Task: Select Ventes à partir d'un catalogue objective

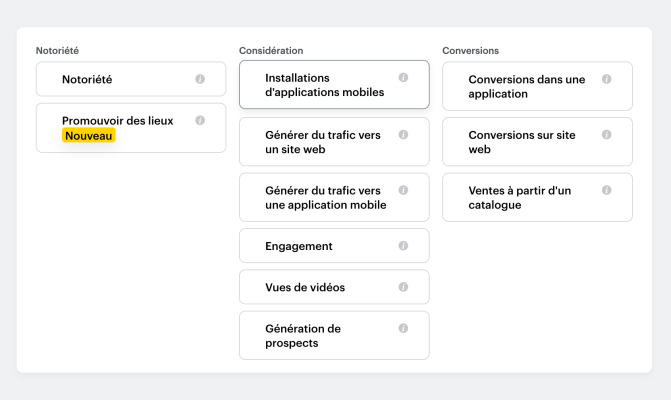Action: click(525, 198)
